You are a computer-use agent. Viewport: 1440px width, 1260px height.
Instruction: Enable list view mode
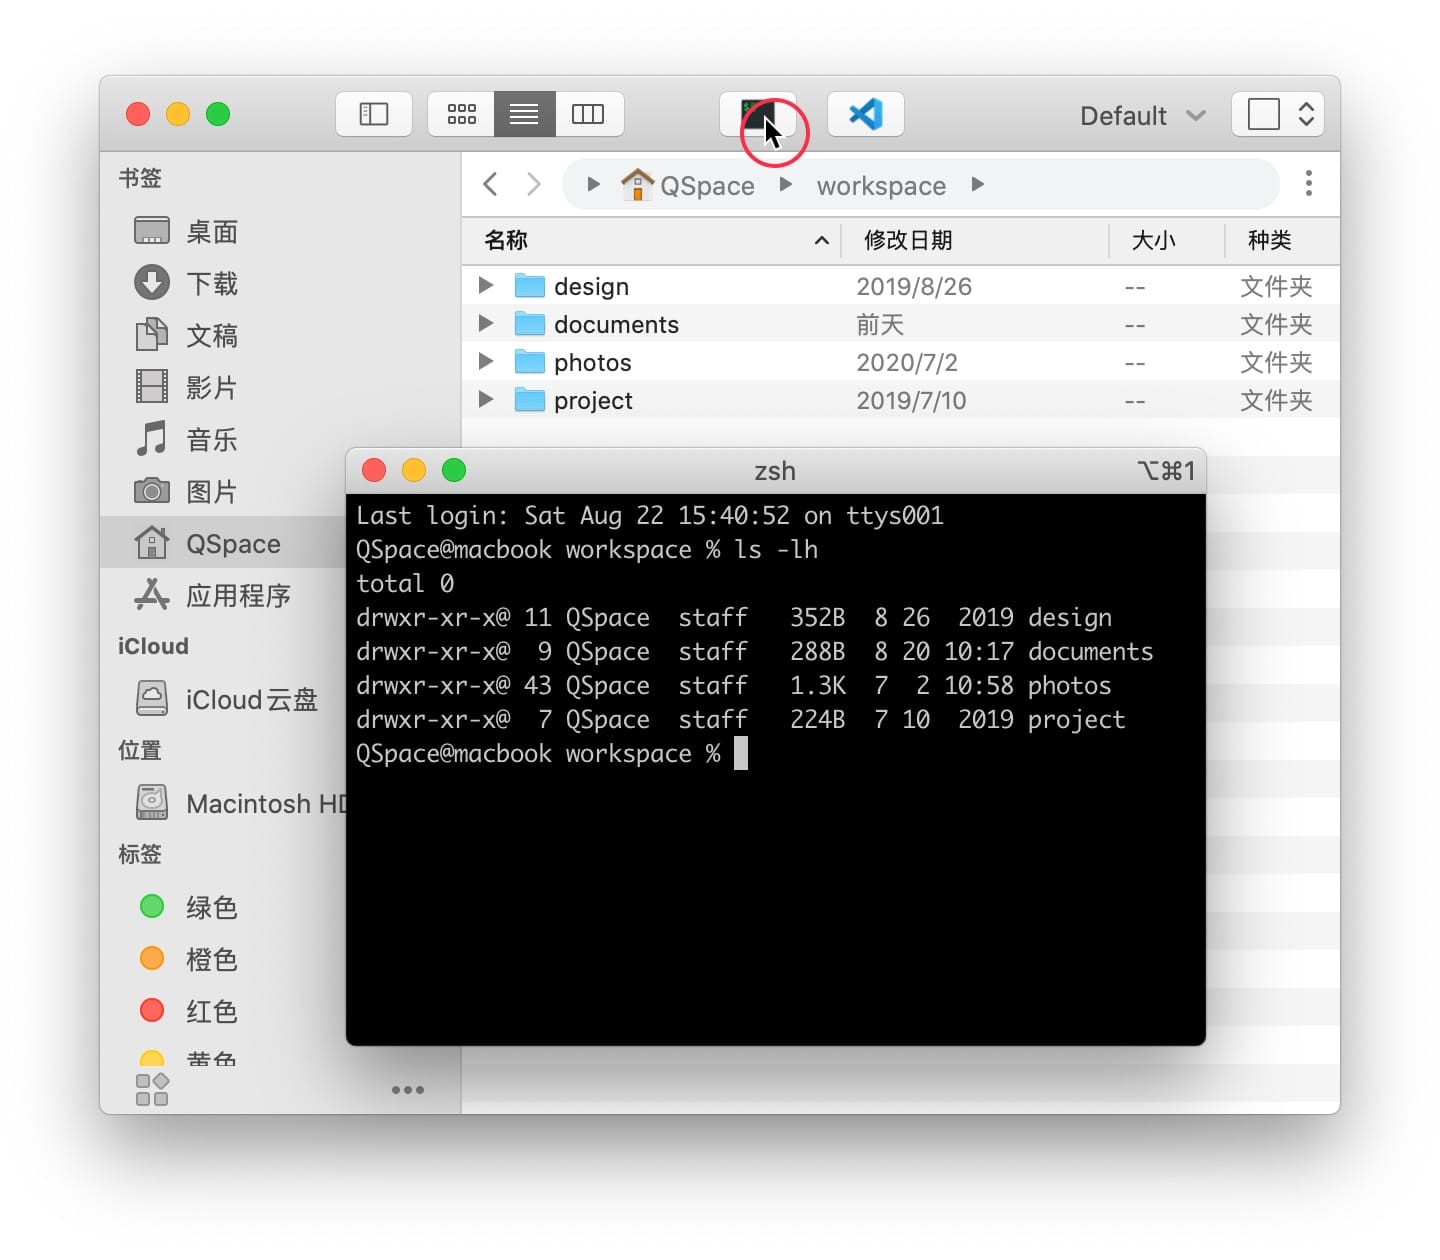(524, 113)
